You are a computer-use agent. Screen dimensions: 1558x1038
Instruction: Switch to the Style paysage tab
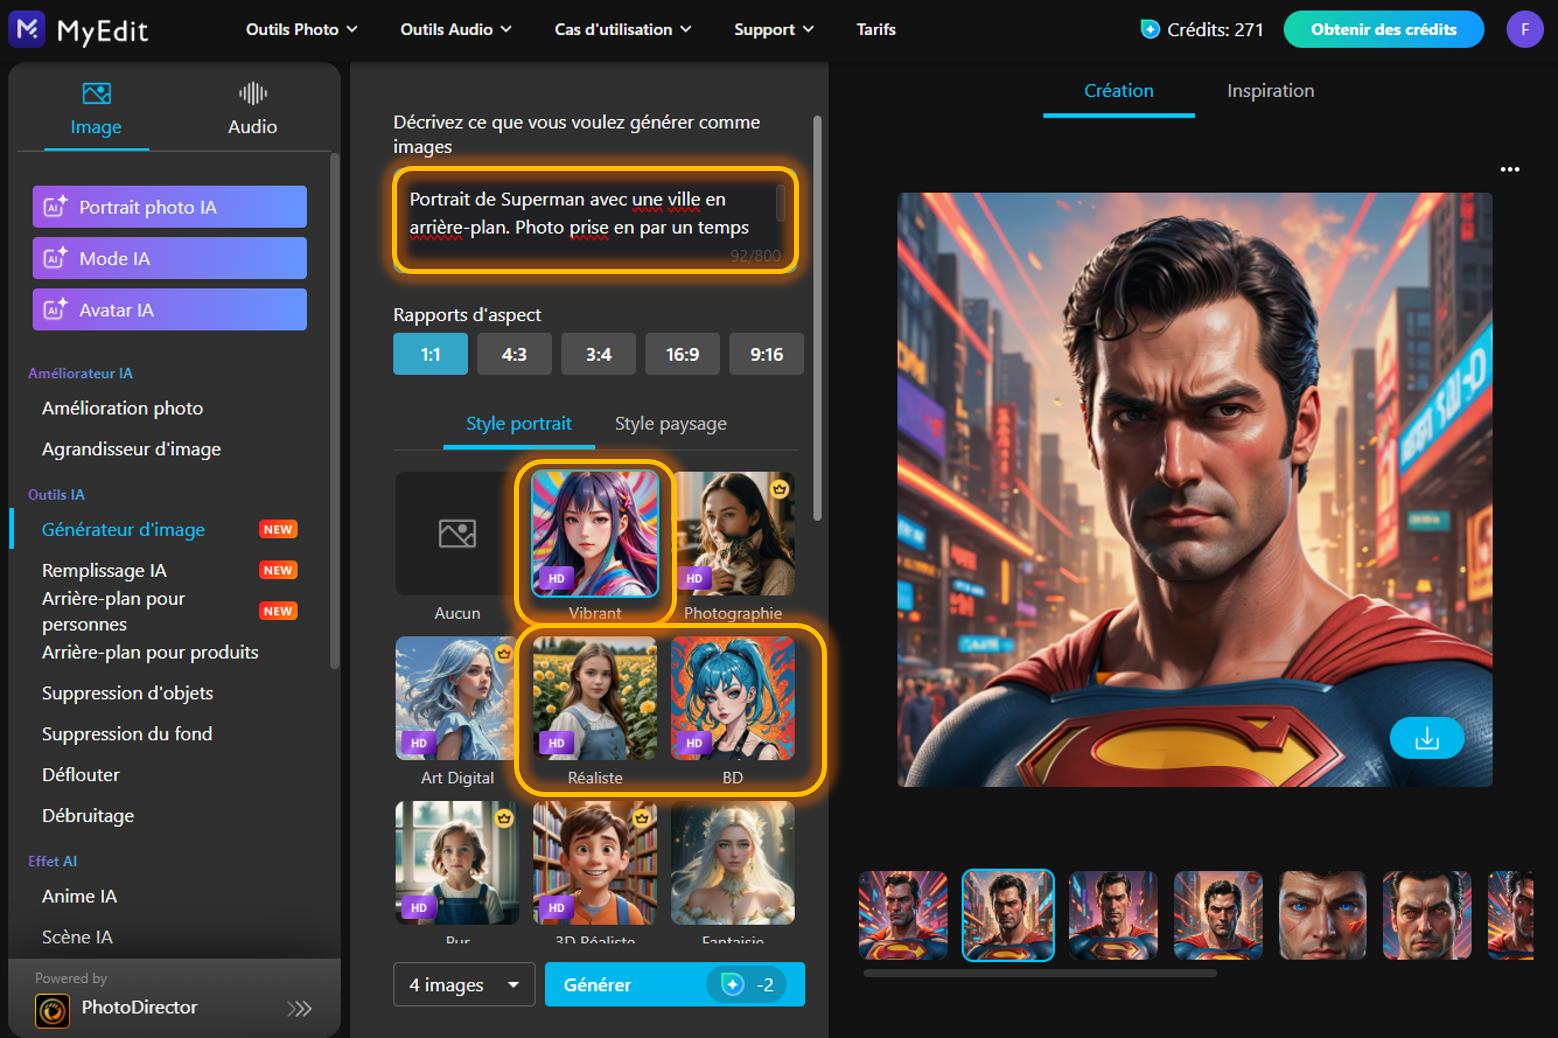671,424
